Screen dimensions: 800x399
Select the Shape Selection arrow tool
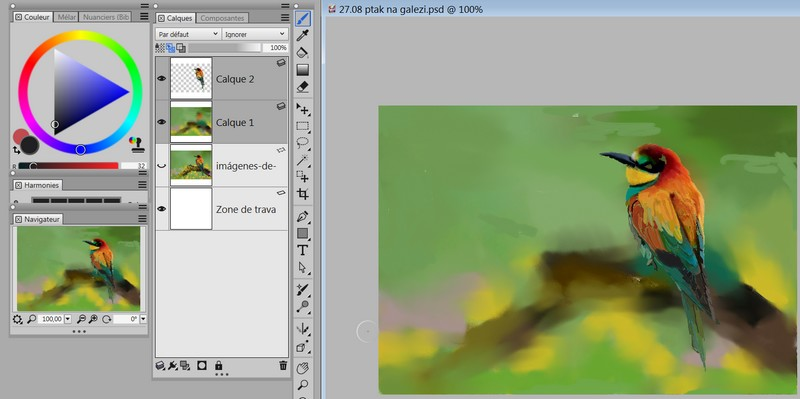pyautogui.click(x=303, y=267)
